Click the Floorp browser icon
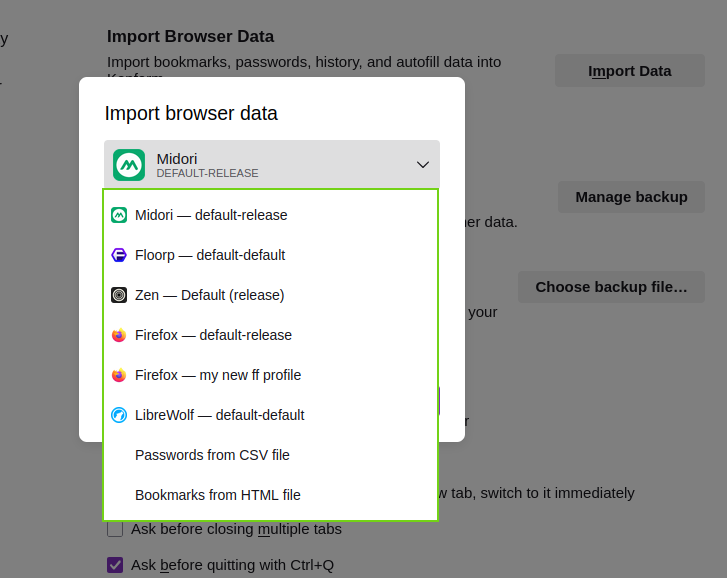Viewport: 727px width, 578px height. coord(119,255)
